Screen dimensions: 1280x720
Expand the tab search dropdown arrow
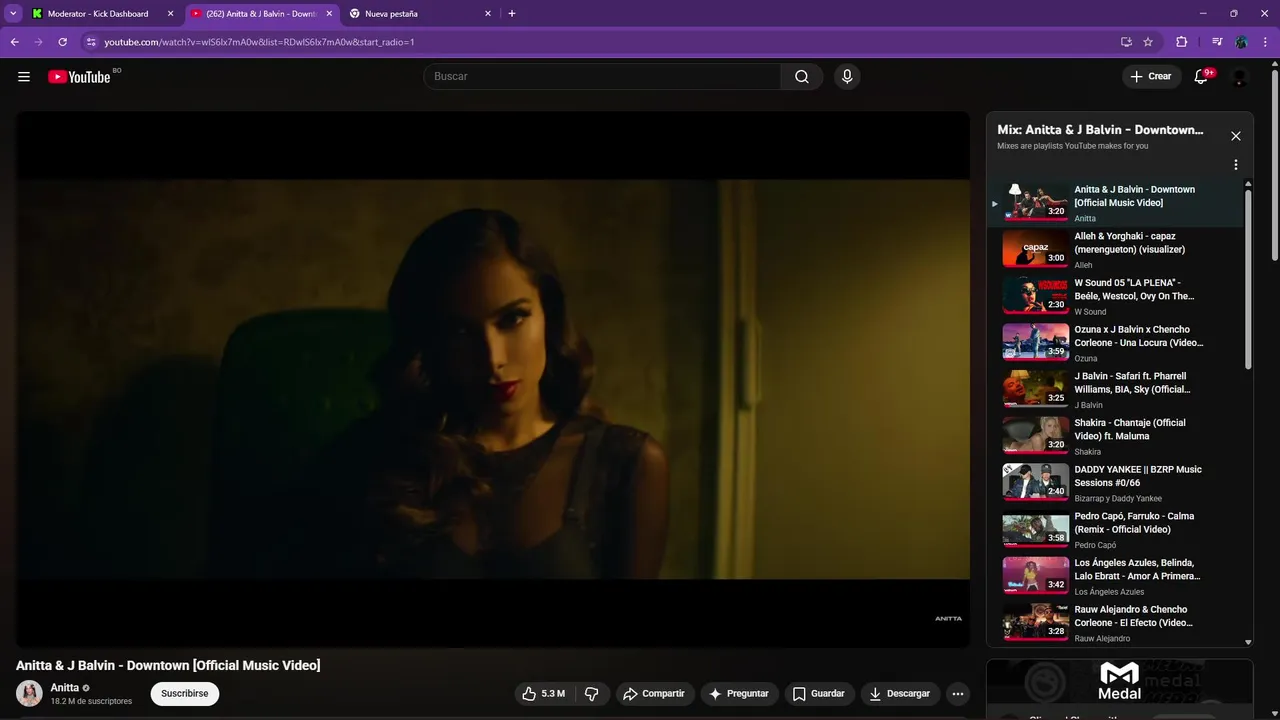click(x=13, y=14)
